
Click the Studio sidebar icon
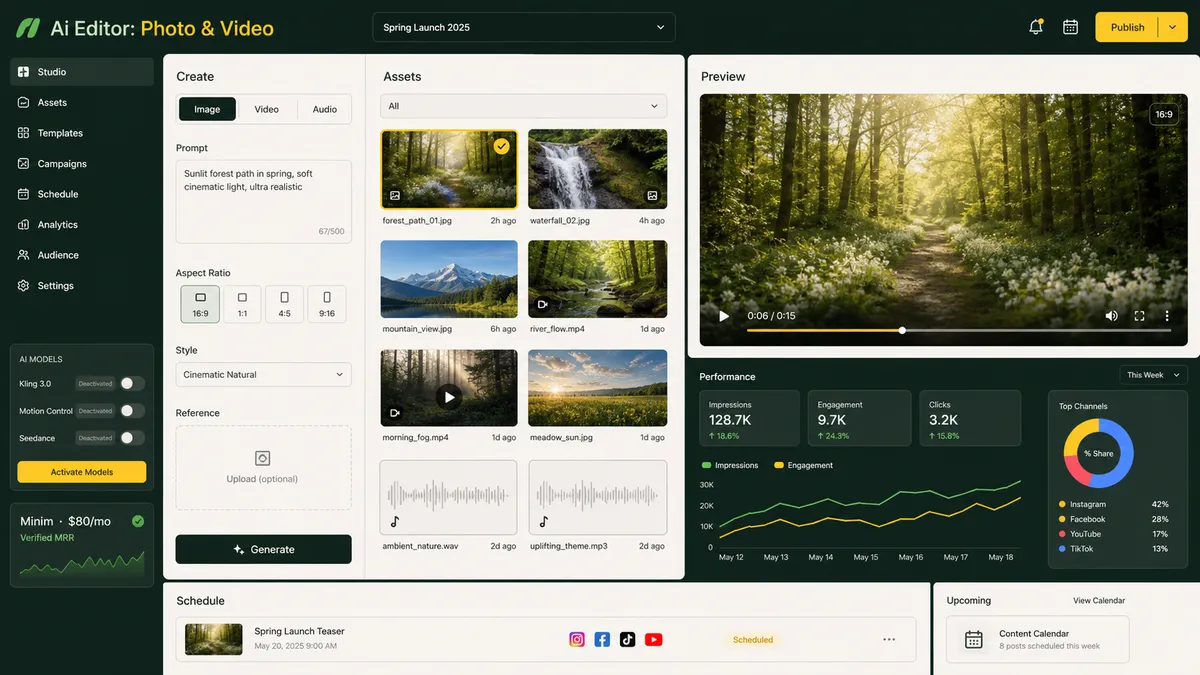point(24,72)
